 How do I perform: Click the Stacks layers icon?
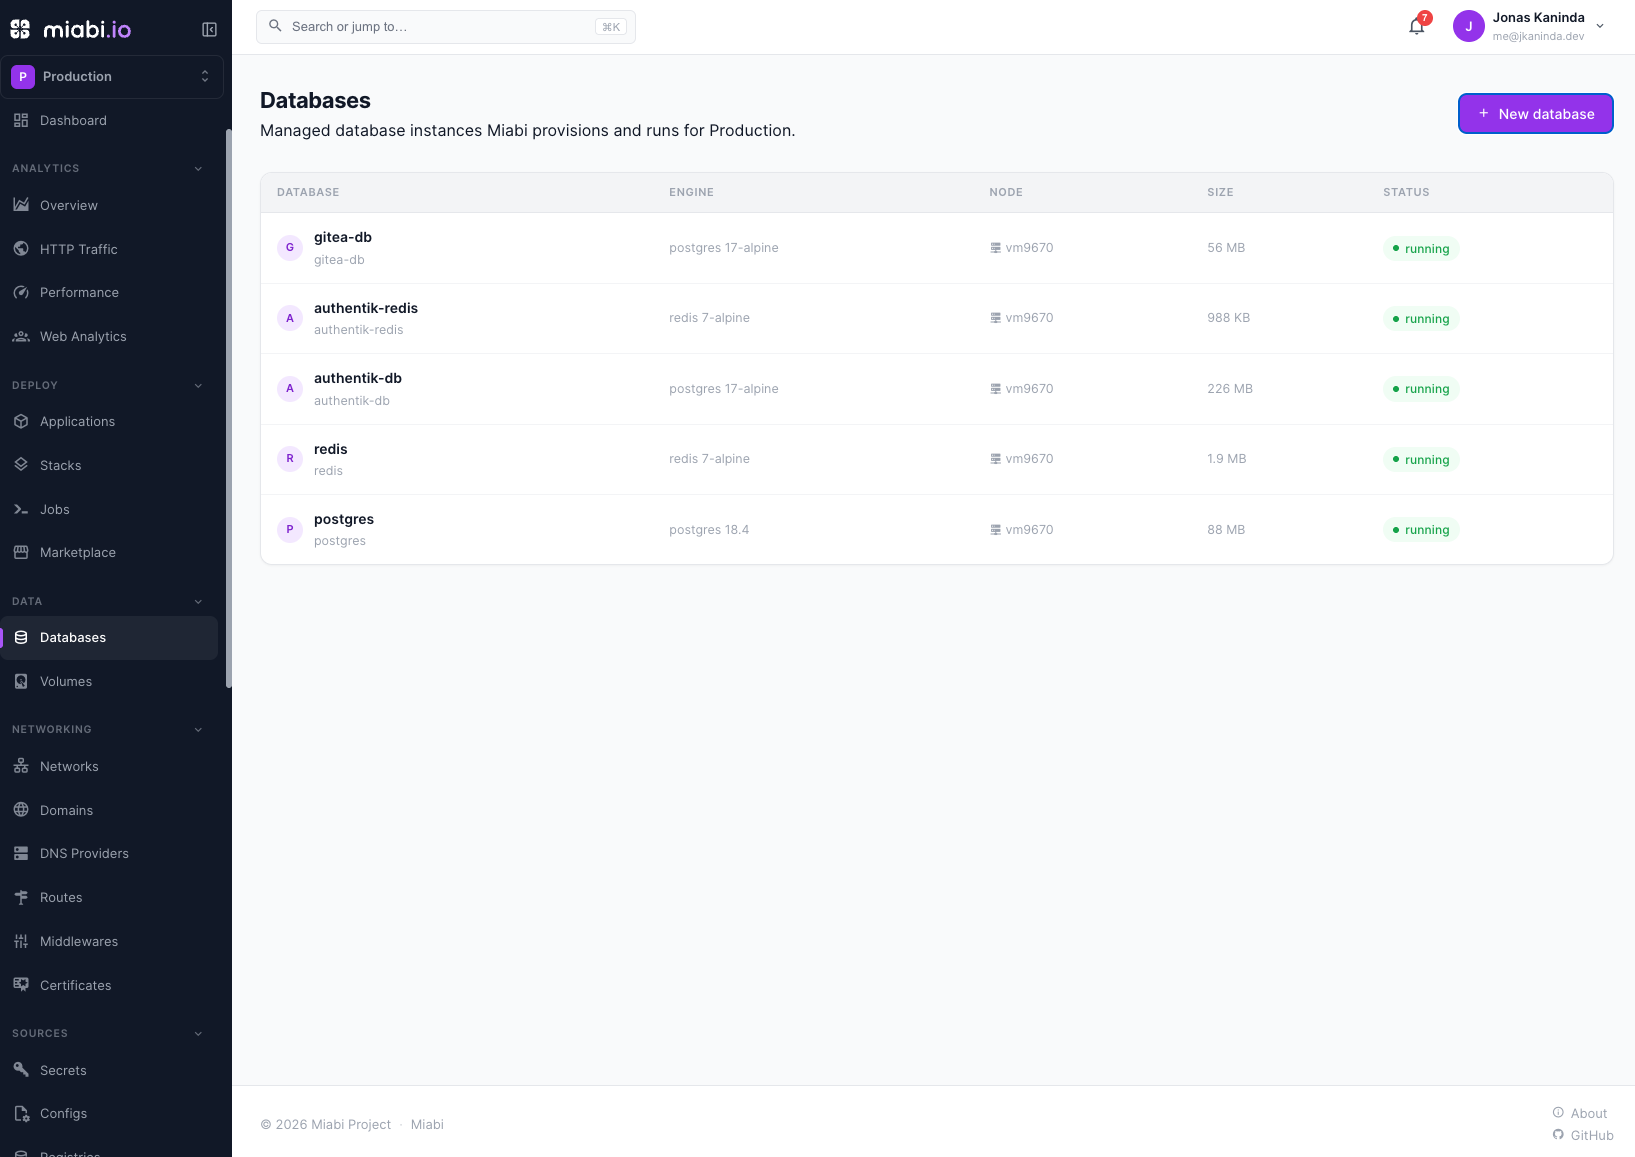[x=21, y=465]
